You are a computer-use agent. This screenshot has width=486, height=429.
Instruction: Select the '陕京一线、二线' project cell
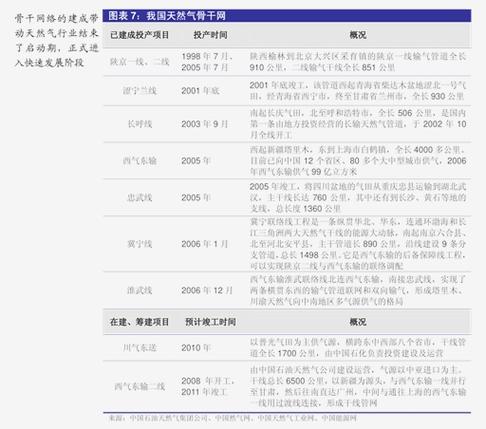pos(140,62)
